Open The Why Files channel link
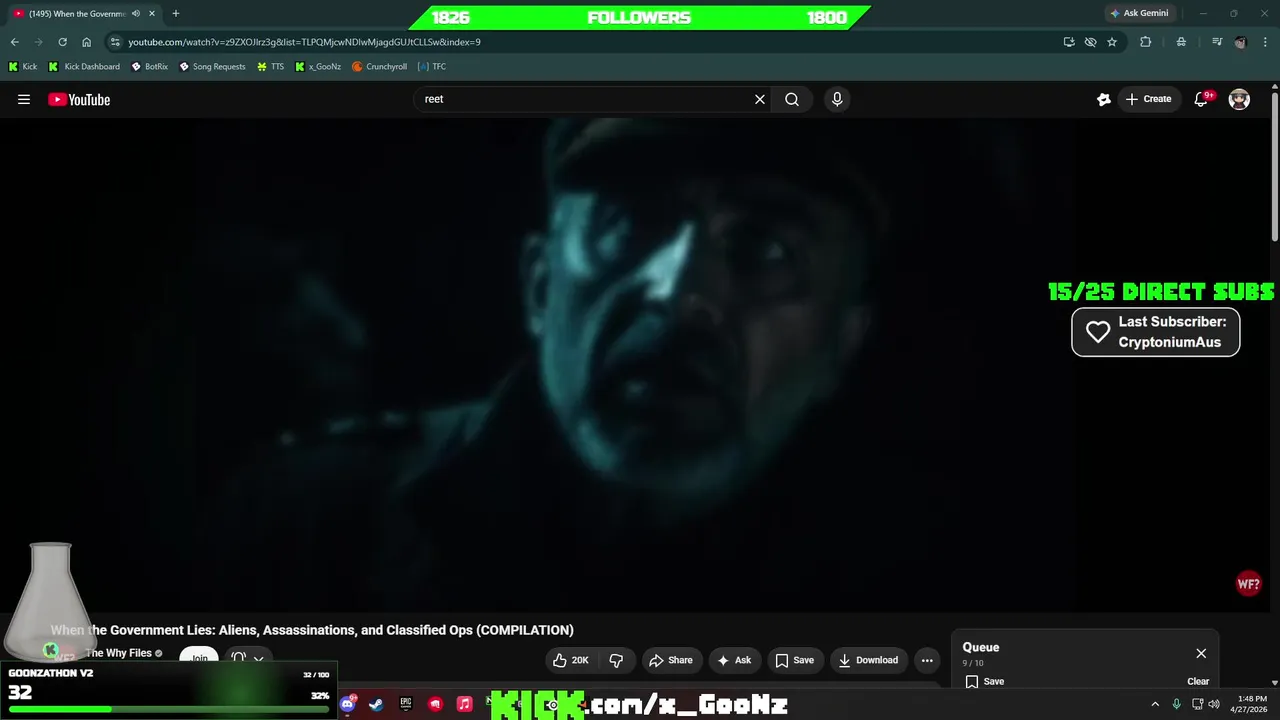 pos(118,653)
